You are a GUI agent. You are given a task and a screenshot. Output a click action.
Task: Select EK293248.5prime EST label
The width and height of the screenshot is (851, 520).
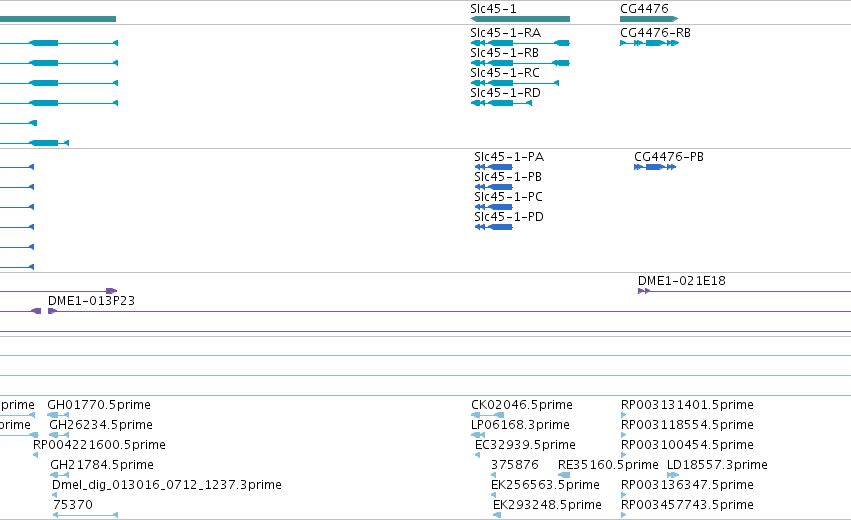[547, 505]
